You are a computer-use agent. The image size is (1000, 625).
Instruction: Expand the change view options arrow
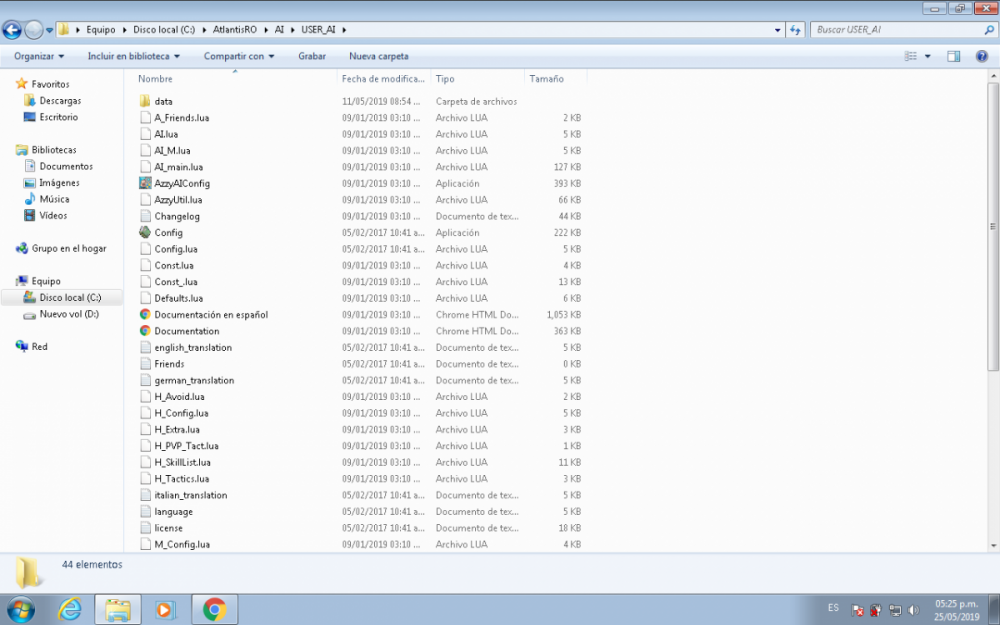[928, 56]
